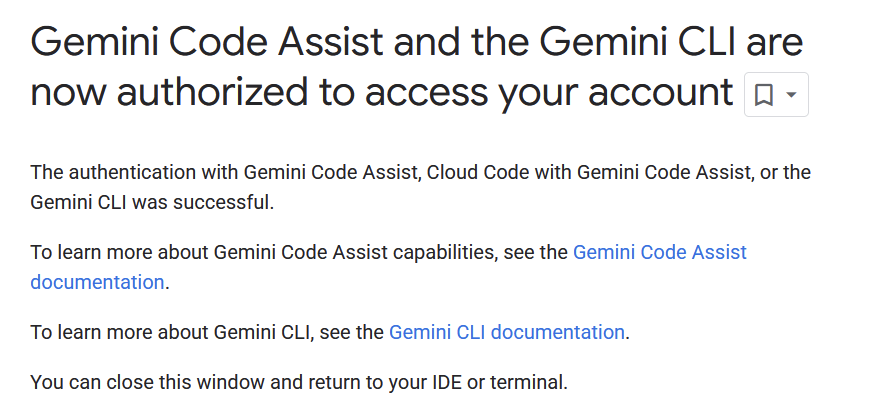Click the word 'documentation' on the wrapped link line

click(97, 282)
